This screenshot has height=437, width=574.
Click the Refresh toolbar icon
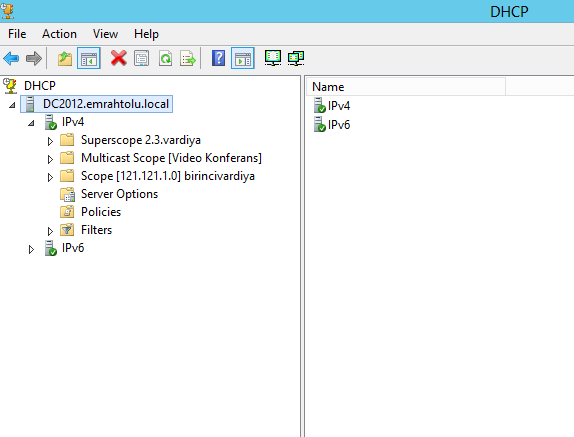coord(165,58)
